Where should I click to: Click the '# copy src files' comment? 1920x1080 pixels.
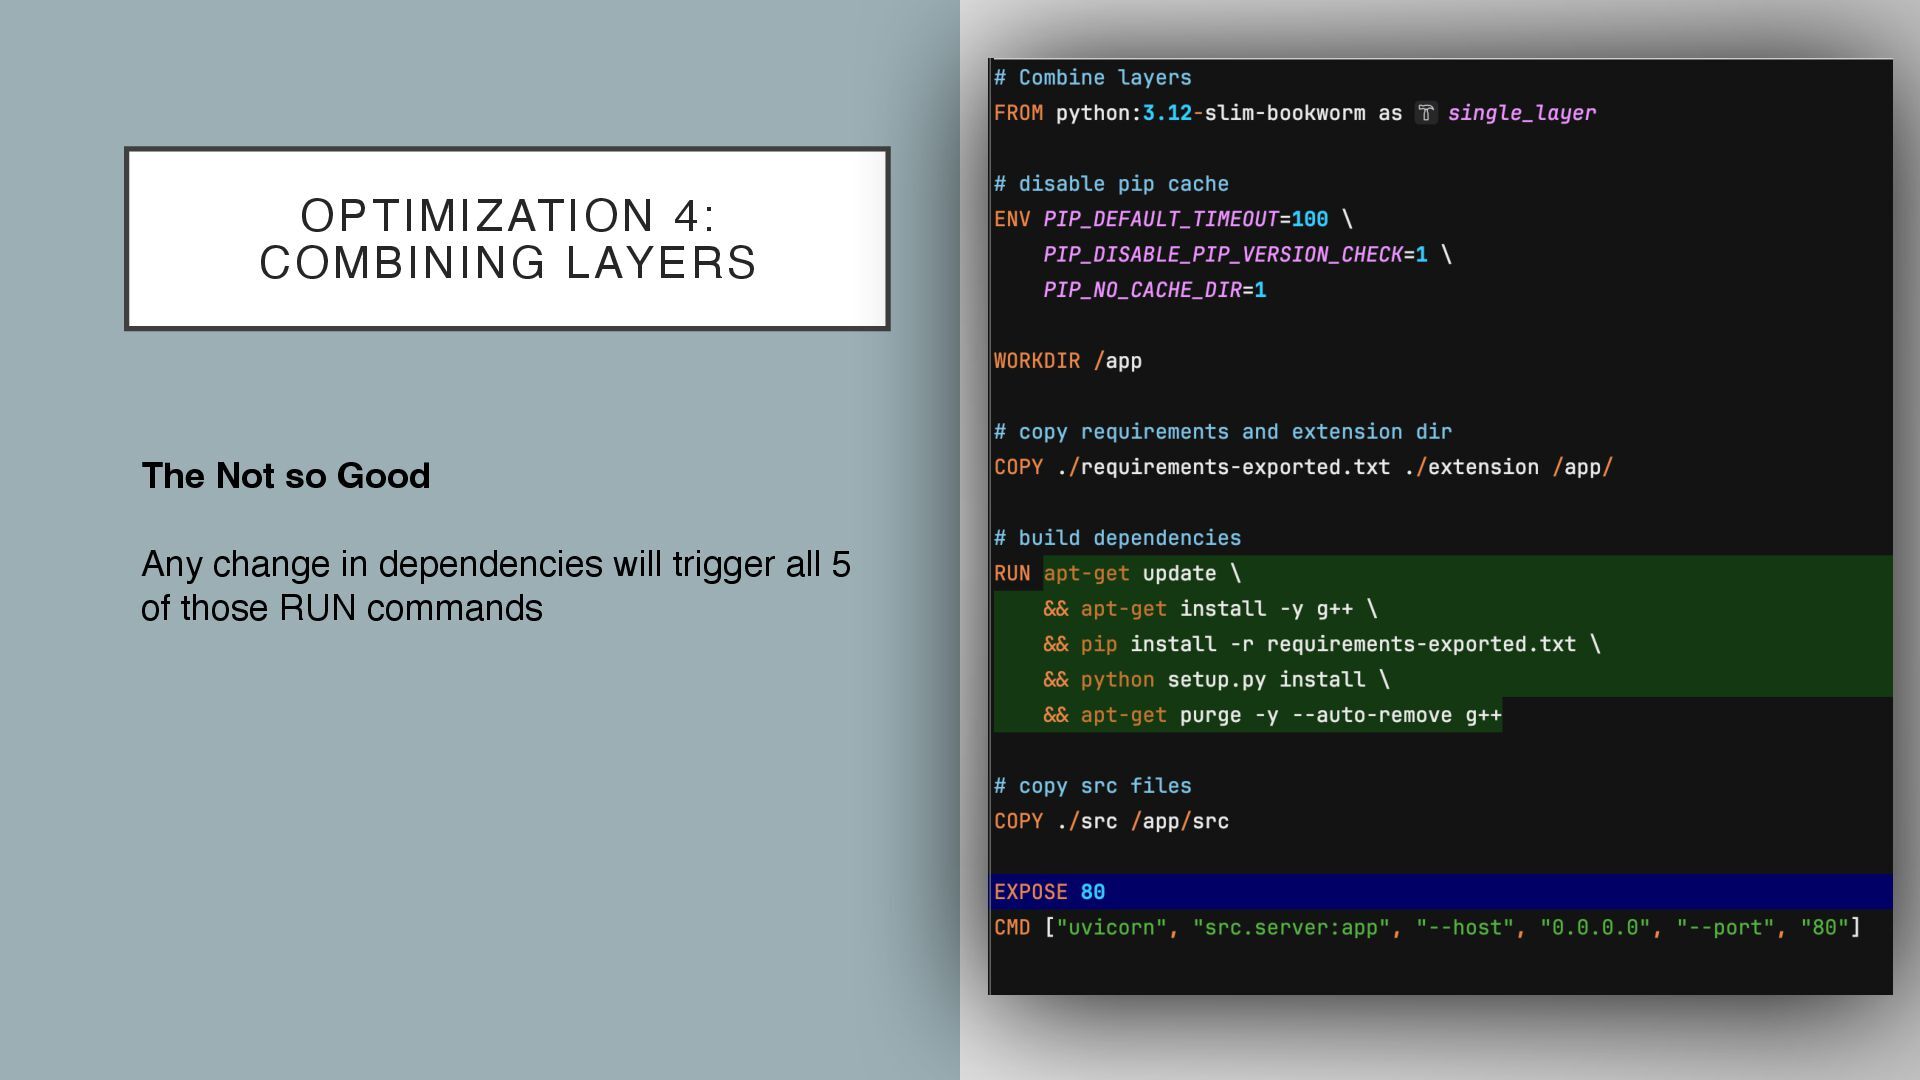pyautogui.click(x=1092, y=786)
